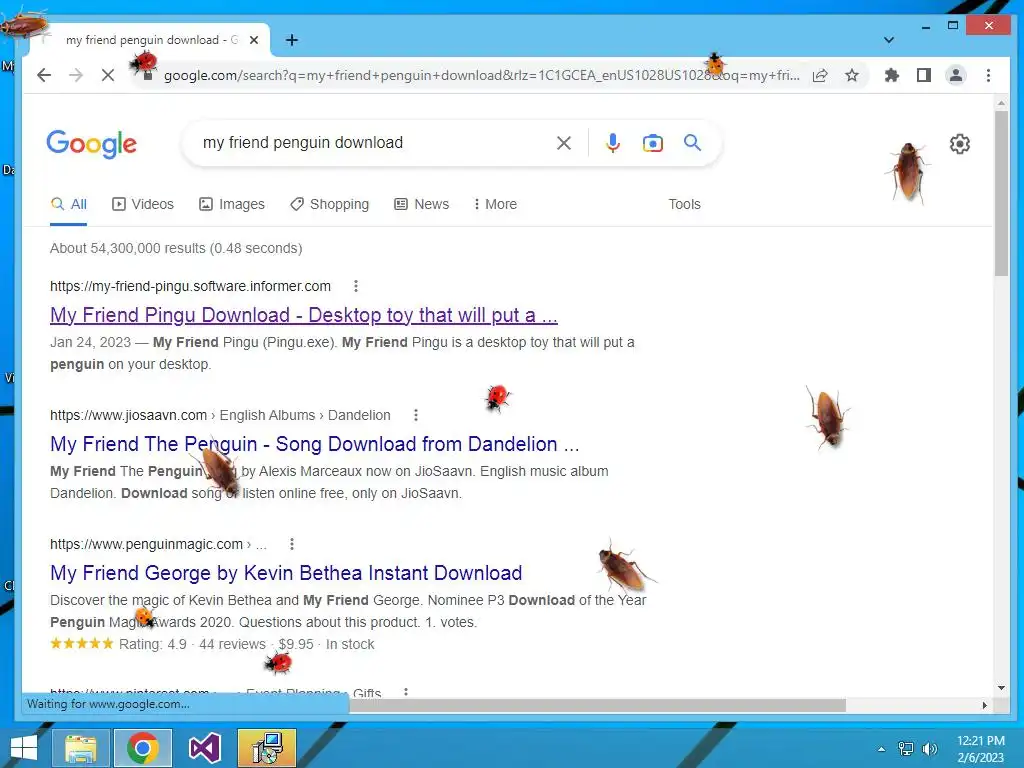The image size is (1024, 768).
Task: Click the blue magnifier search button
Action: pos(692,142)
